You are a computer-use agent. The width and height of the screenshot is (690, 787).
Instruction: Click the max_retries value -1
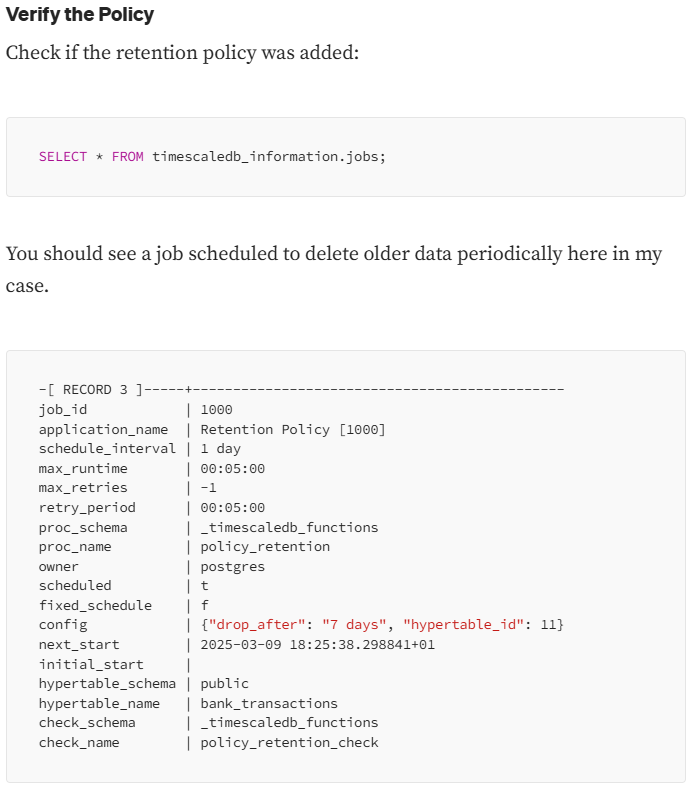point(208,488)
